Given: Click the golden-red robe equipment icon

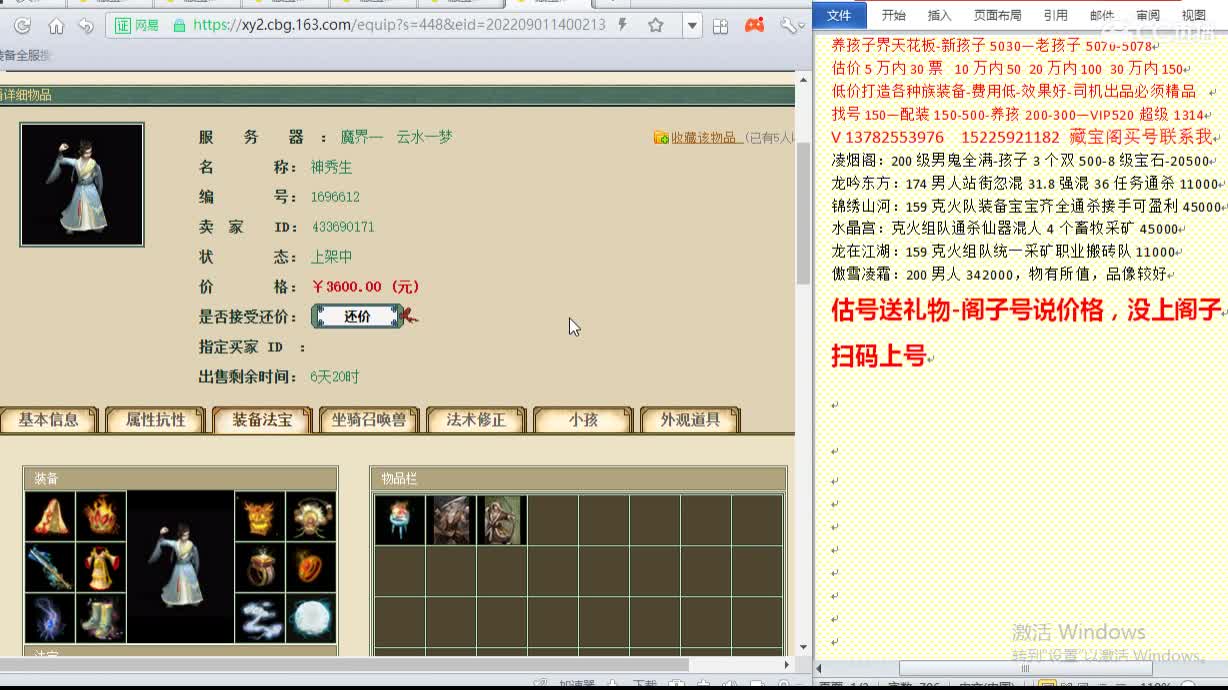Looking at the screenshot, I should coord(101,567).
